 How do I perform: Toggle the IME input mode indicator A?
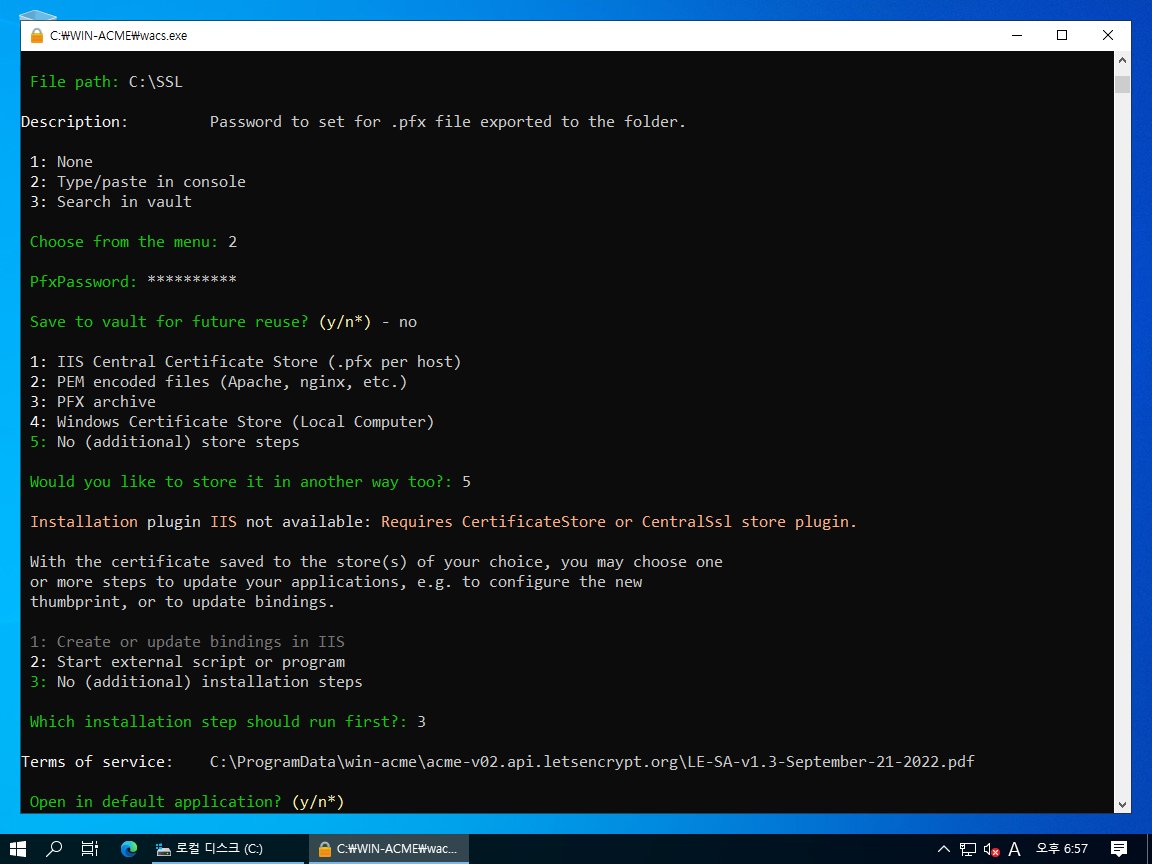tap(1015, 849)
